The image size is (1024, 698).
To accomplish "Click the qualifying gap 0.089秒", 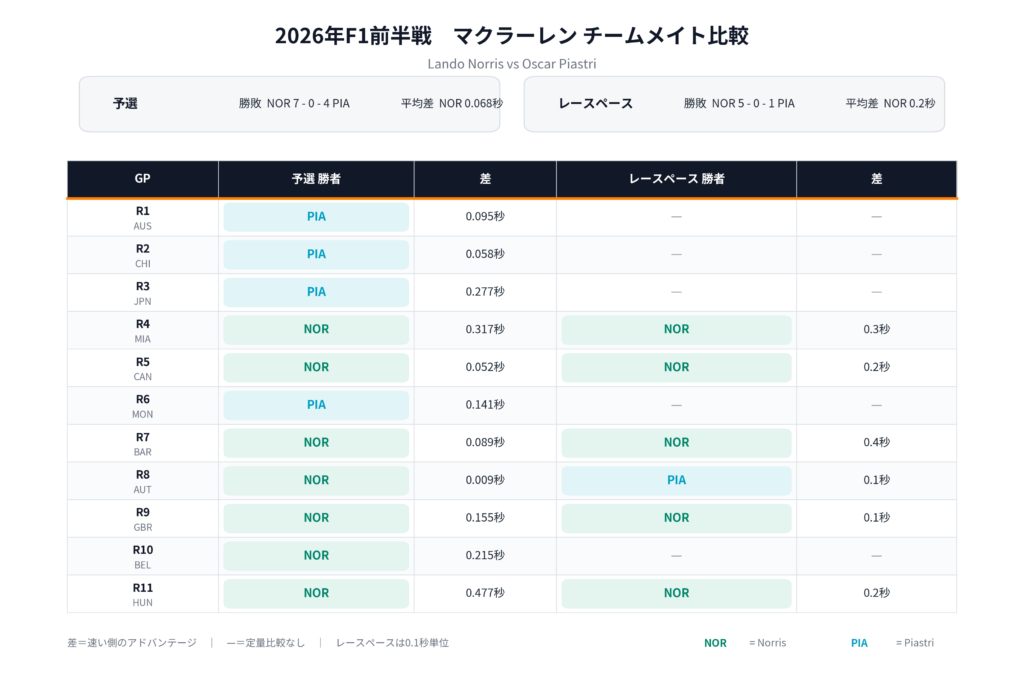I will pyautogui.click(x=485, y=443).
